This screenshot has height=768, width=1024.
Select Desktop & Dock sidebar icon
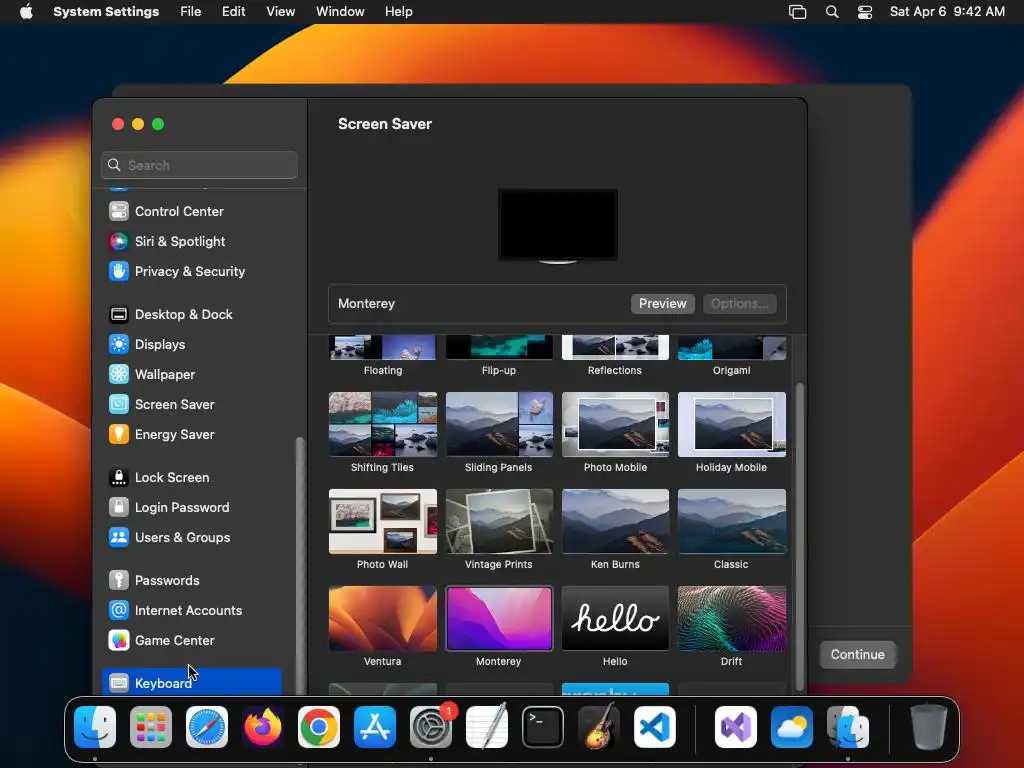pyautogui.click(x=119, y=315)
